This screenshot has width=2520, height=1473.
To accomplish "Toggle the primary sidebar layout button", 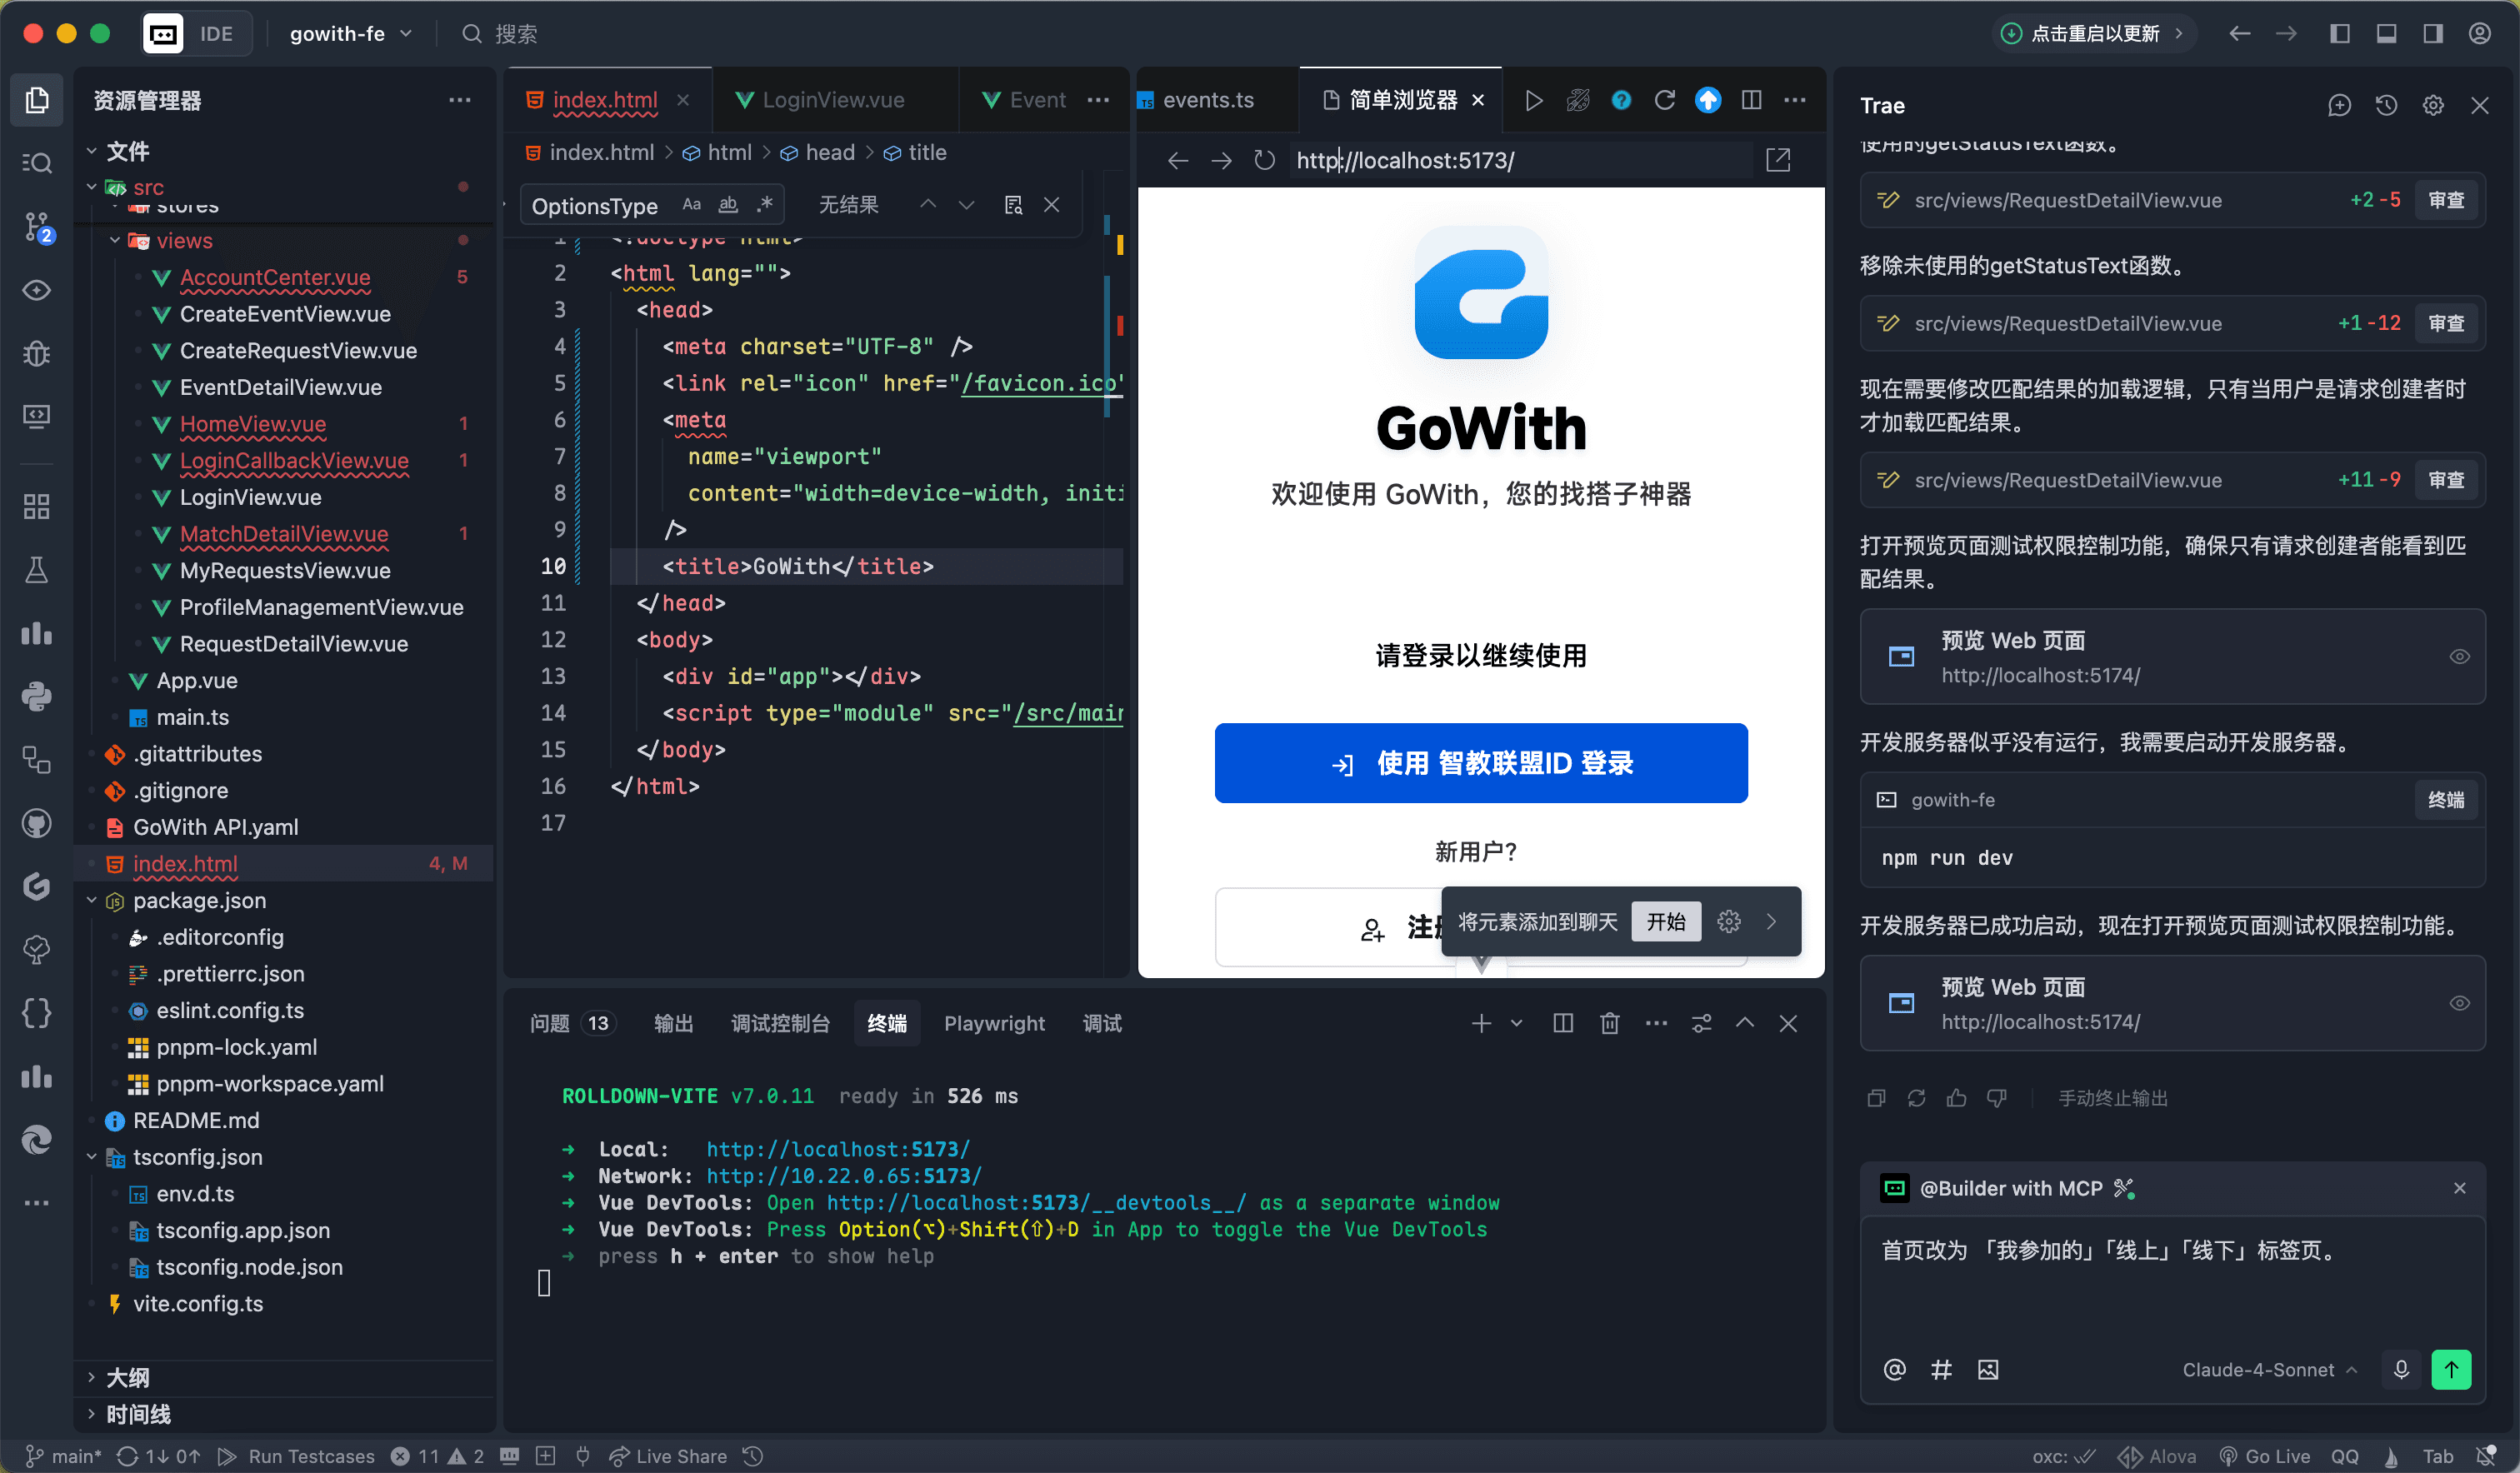I will pyautogui.click(x=2340, y=34).
